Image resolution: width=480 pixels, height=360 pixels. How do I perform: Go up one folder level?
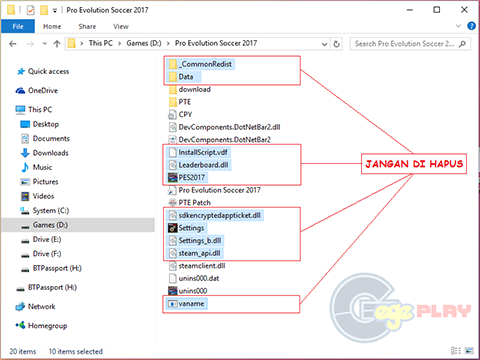(x=57, y=44)
